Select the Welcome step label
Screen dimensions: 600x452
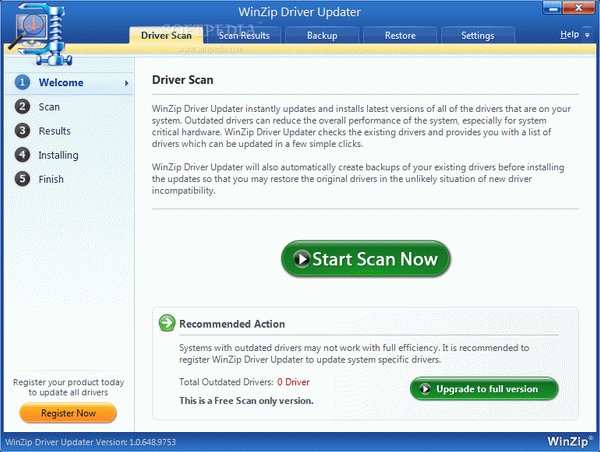coord(61,83)
